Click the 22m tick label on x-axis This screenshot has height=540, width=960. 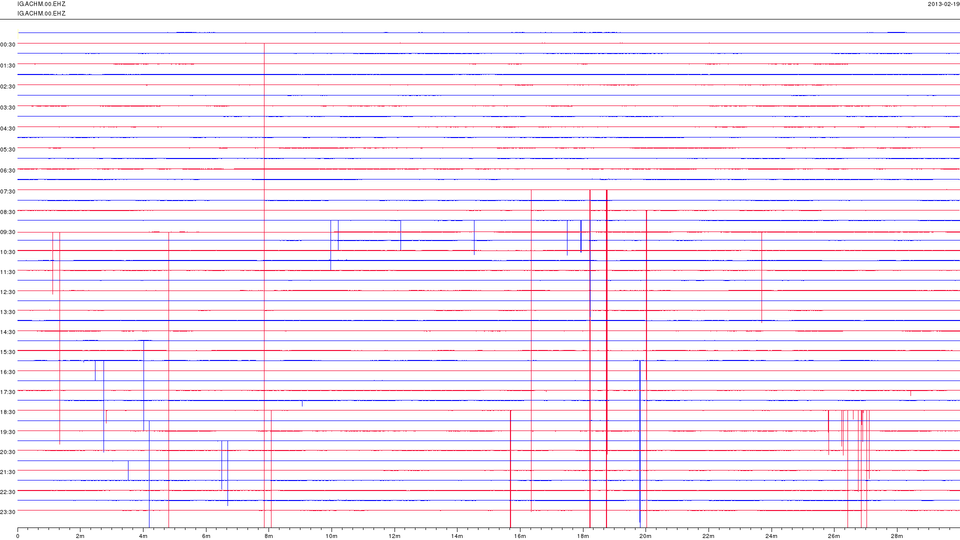[x=708, y=536]
